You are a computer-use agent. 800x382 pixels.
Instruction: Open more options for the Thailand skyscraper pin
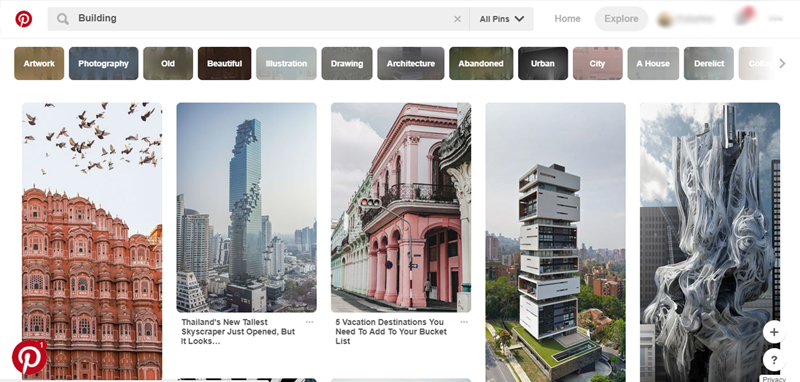(x=309, y=322)
